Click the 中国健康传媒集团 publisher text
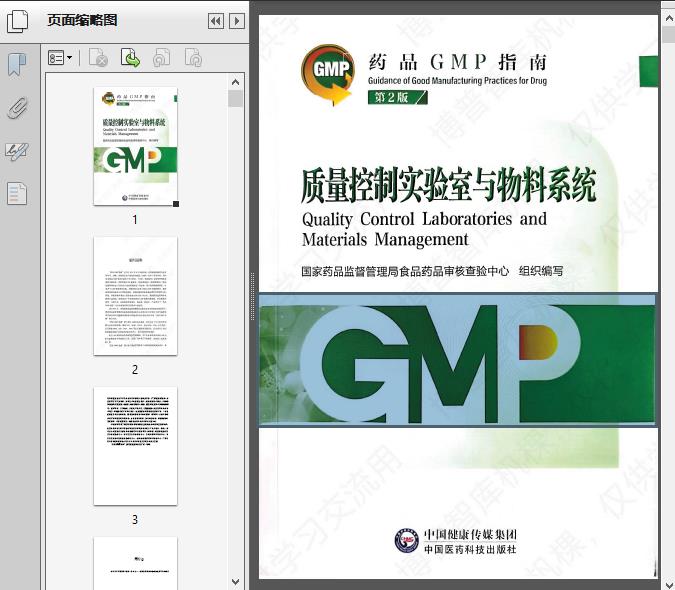Viewport: 675px width, 590px height. [x=470, y=535]
